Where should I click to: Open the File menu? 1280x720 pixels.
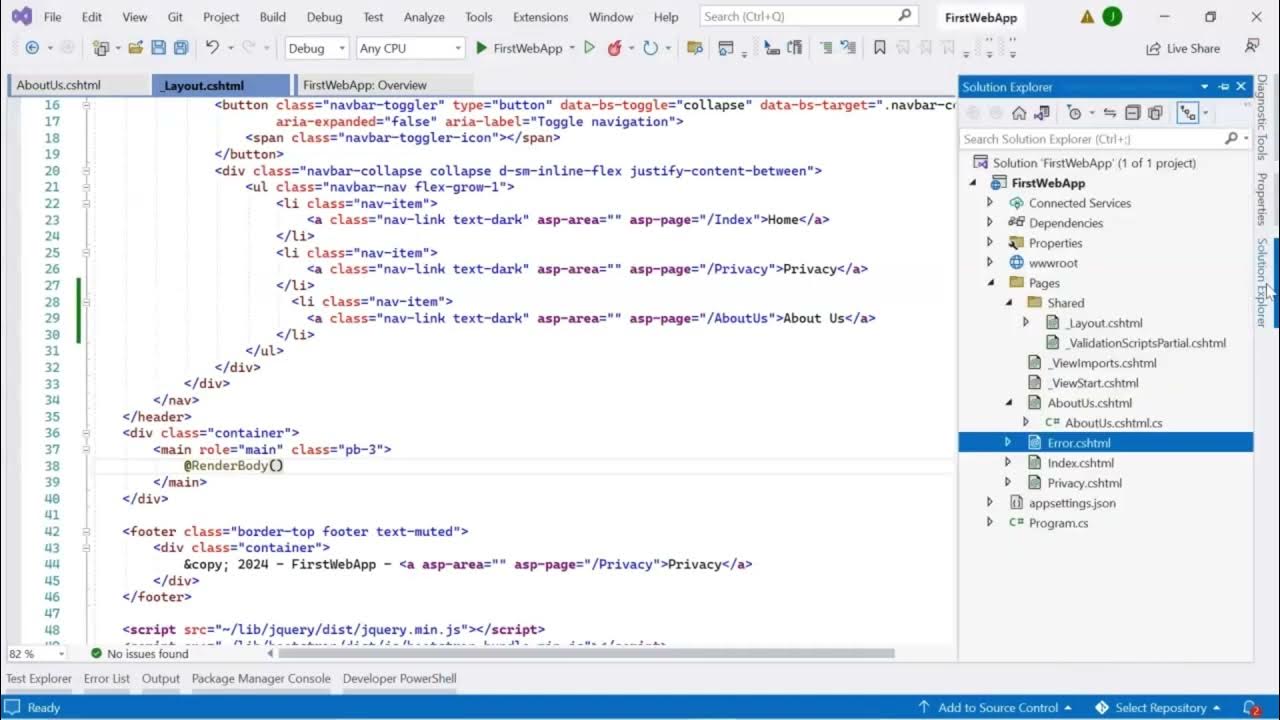click(x=53, y=17)
